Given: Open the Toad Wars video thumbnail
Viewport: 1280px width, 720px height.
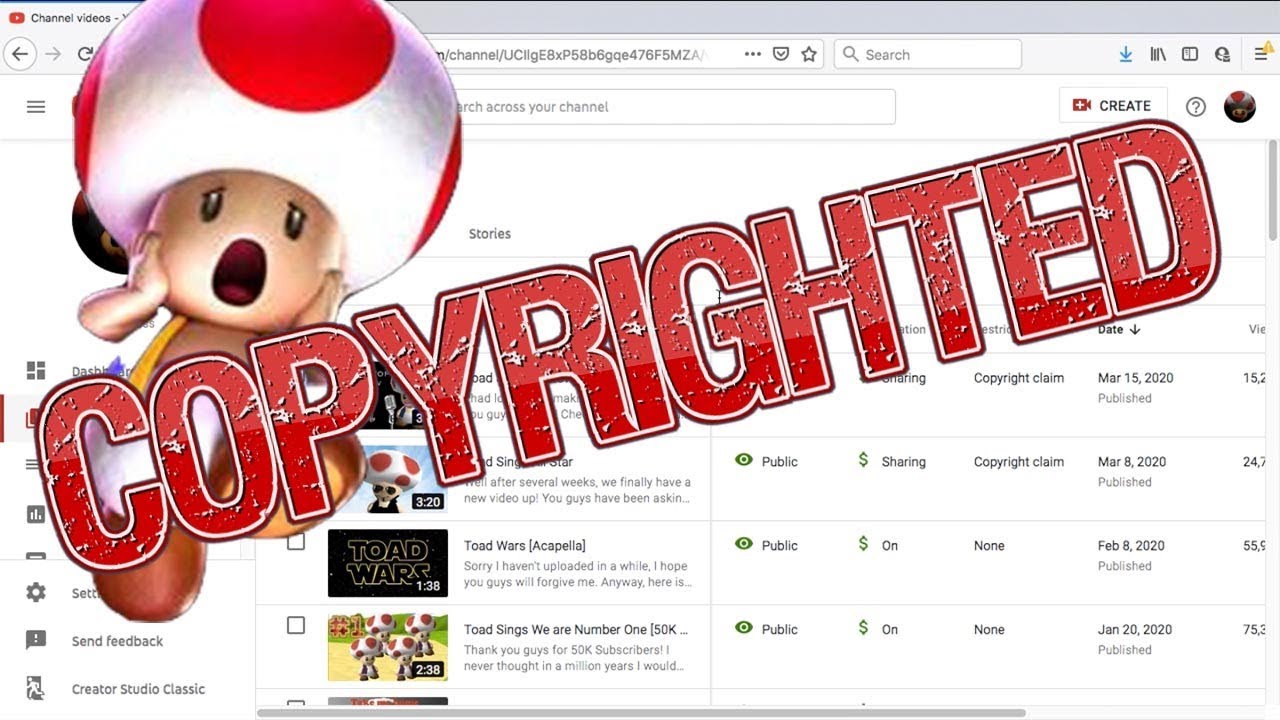Looking at the screenshot, I should coord(388,563).
